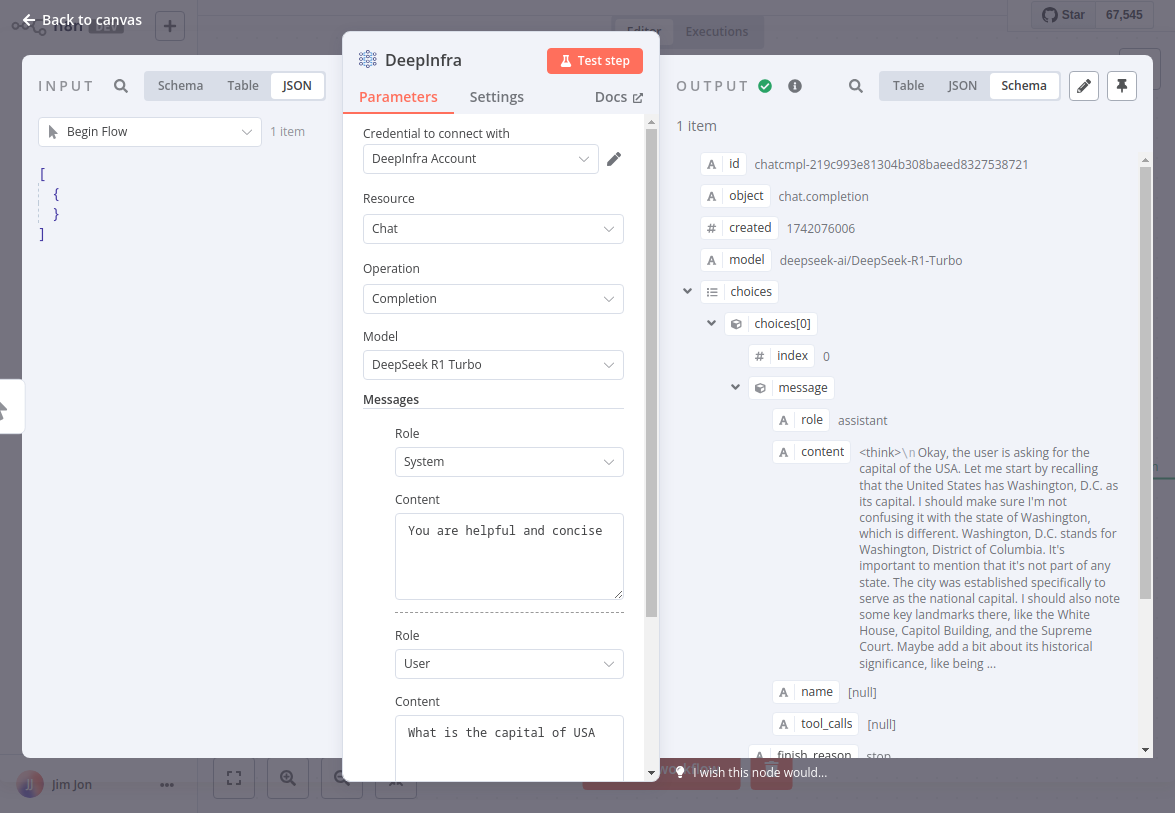Open the System role dropdown

[x=509, y=462]
